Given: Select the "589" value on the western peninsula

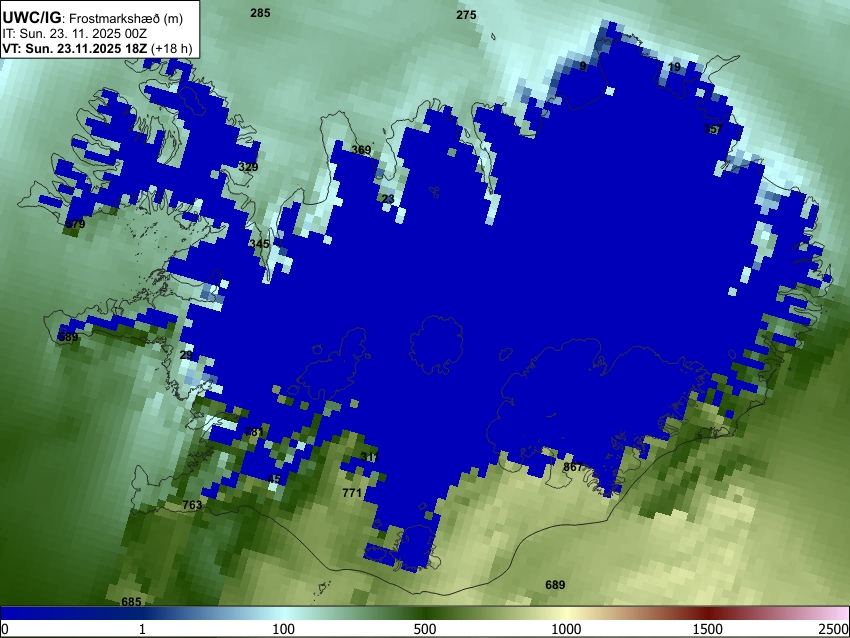Looking at the screenshot, I should tap(68, 337).
